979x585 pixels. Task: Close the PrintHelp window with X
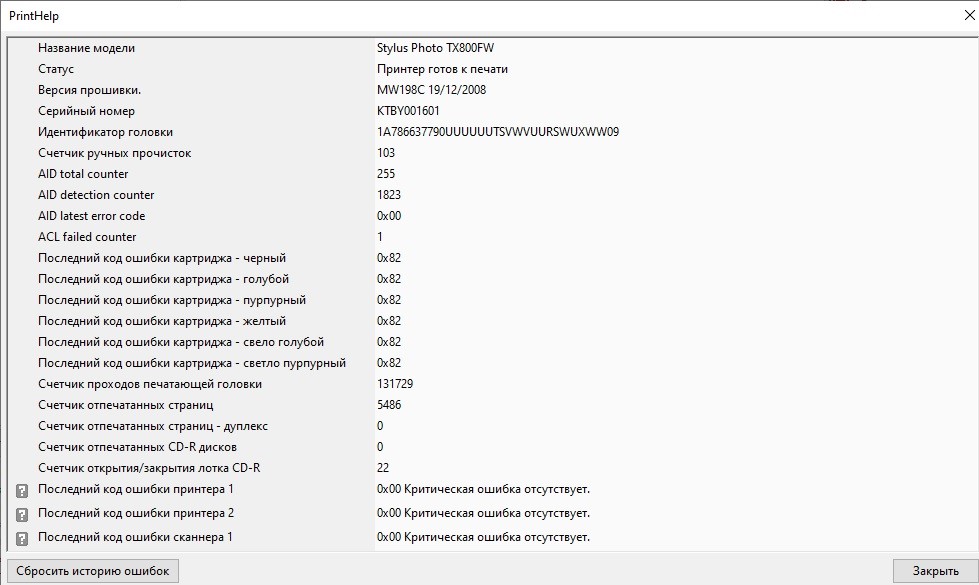(x=970, y=16)
